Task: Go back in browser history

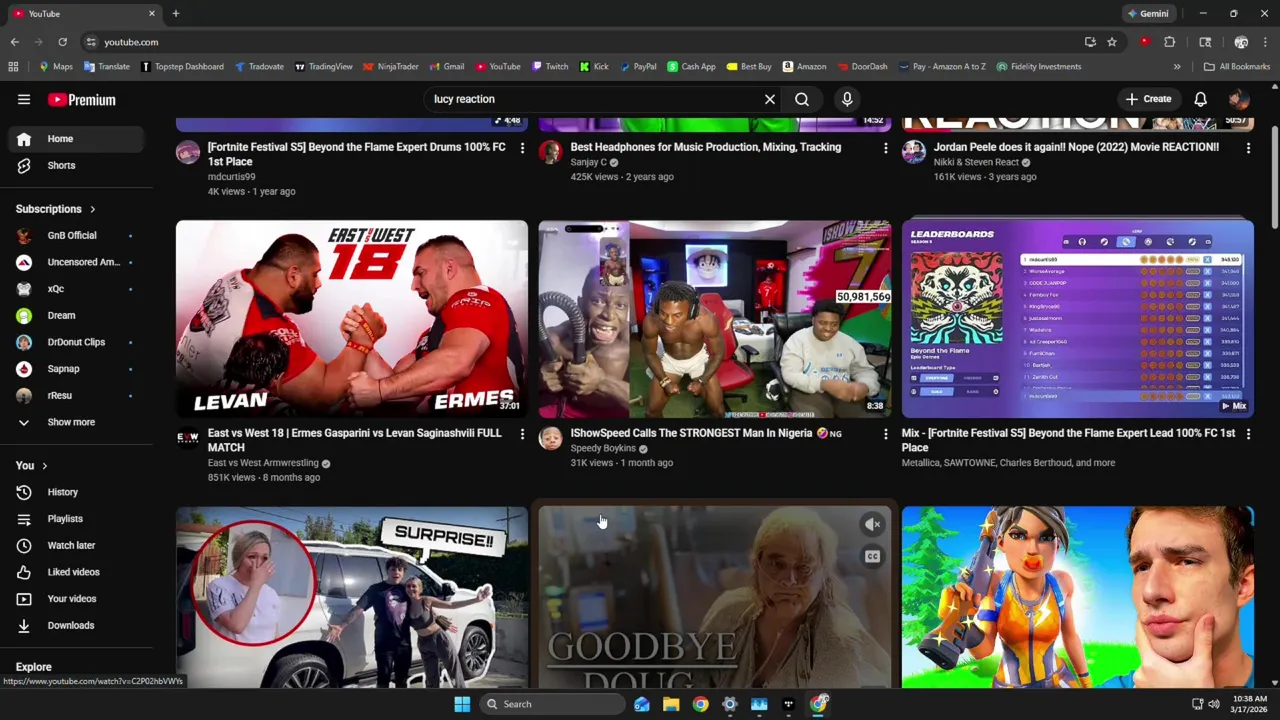Action: pos(15,42)
